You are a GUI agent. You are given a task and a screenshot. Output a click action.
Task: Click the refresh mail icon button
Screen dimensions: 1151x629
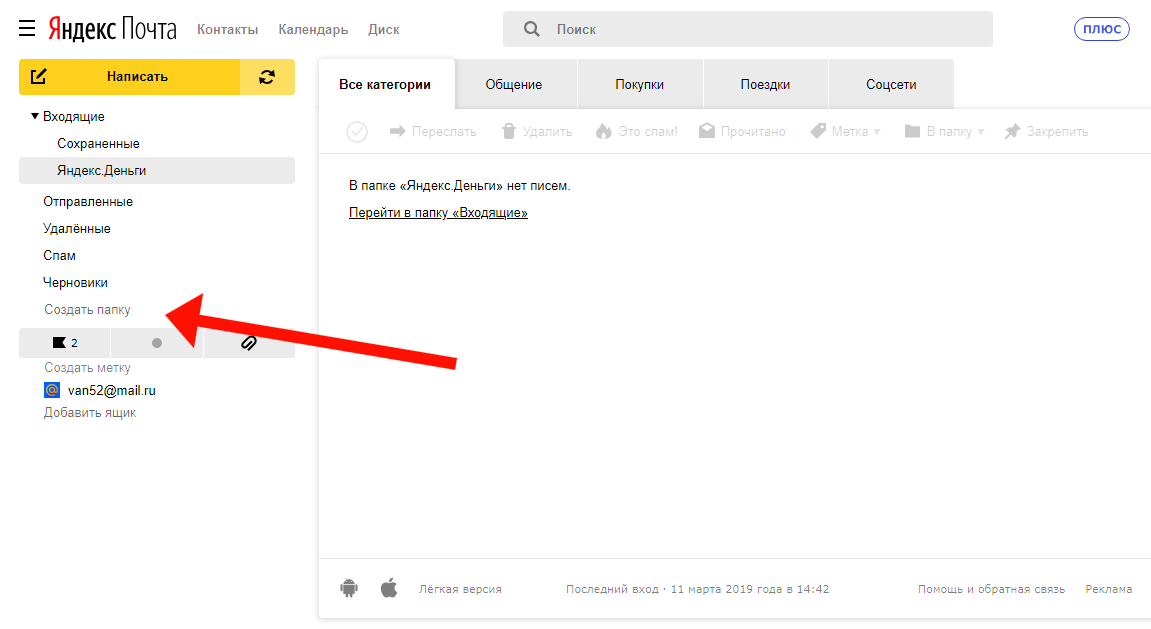[x=267, y=77]
